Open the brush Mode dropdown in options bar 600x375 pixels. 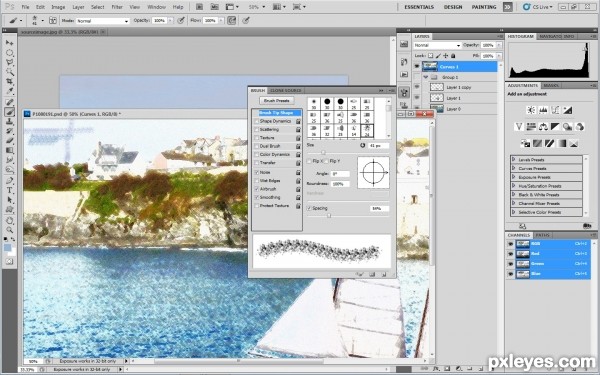102,21
